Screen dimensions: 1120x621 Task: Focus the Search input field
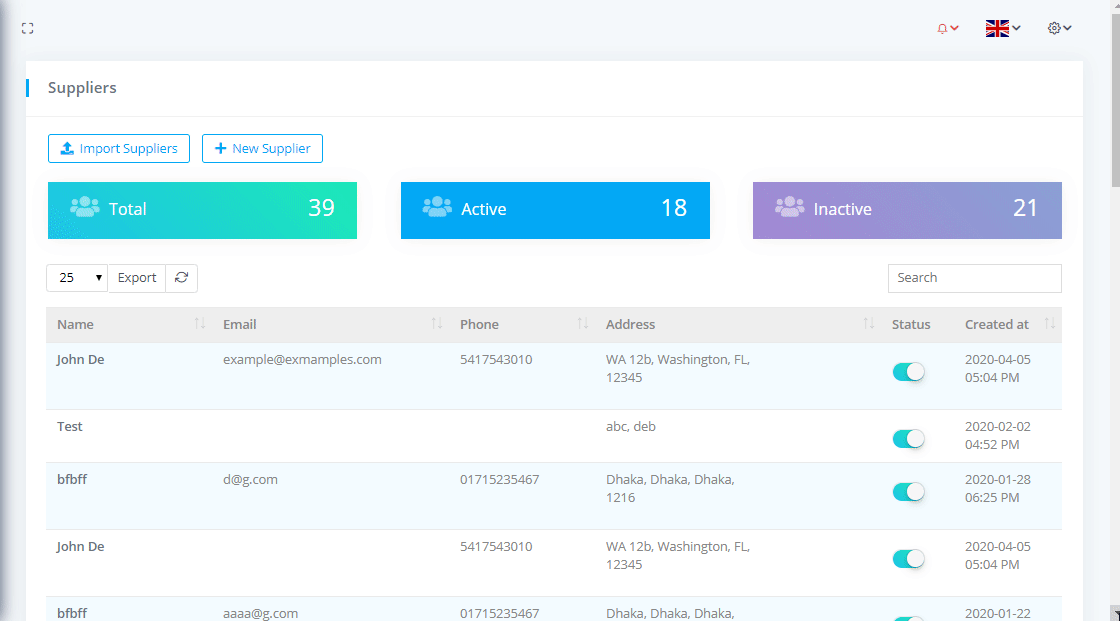point(974,278)
